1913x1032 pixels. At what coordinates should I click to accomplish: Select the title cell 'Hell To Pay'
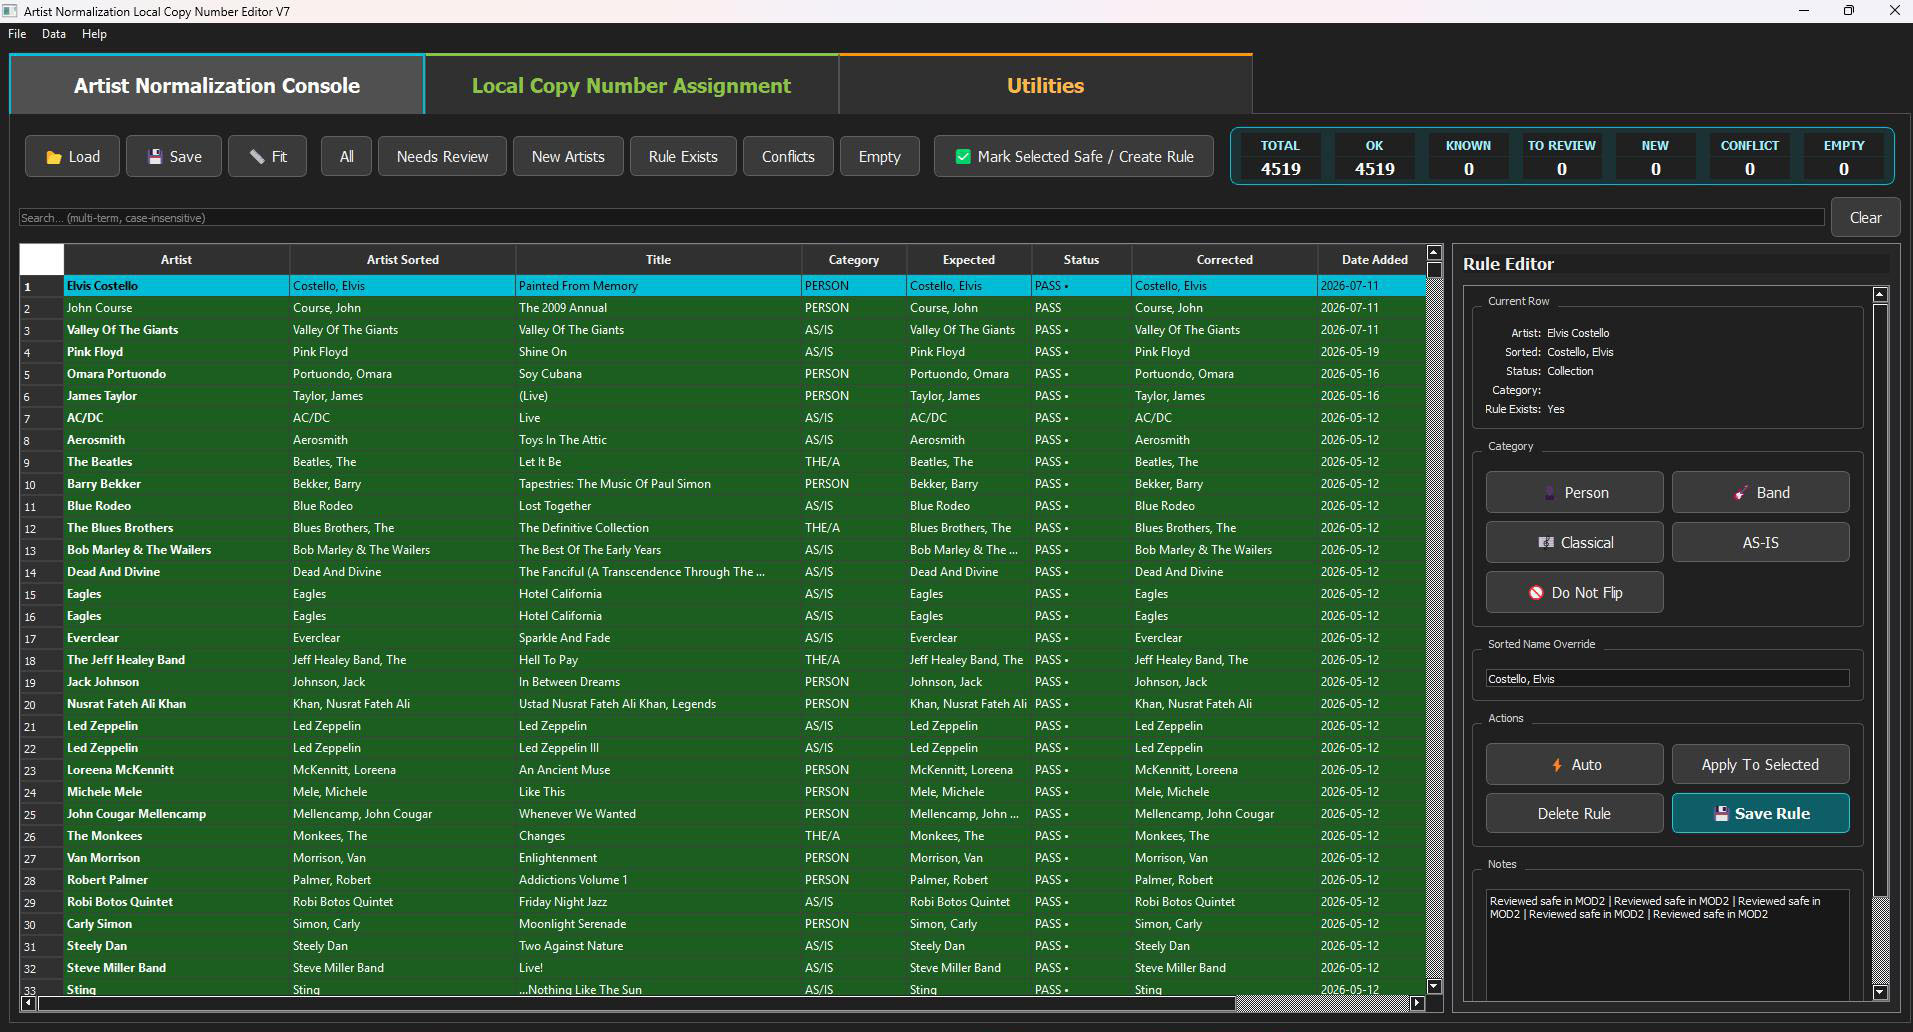click(x=658, y=660)
